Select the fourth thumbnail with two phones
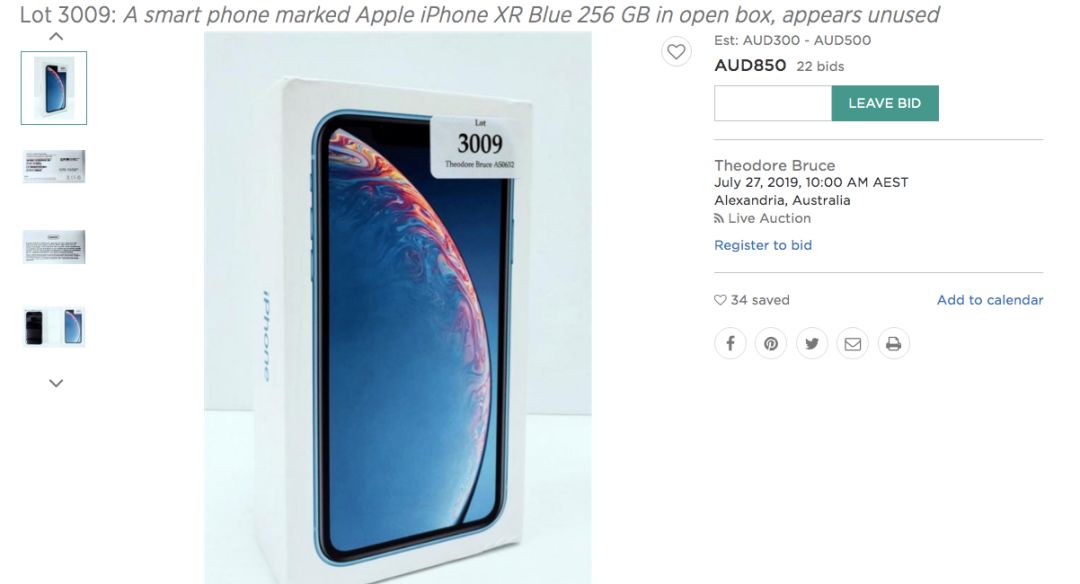This screenshot has height=584, width=1080. click(x=54, y=326)
